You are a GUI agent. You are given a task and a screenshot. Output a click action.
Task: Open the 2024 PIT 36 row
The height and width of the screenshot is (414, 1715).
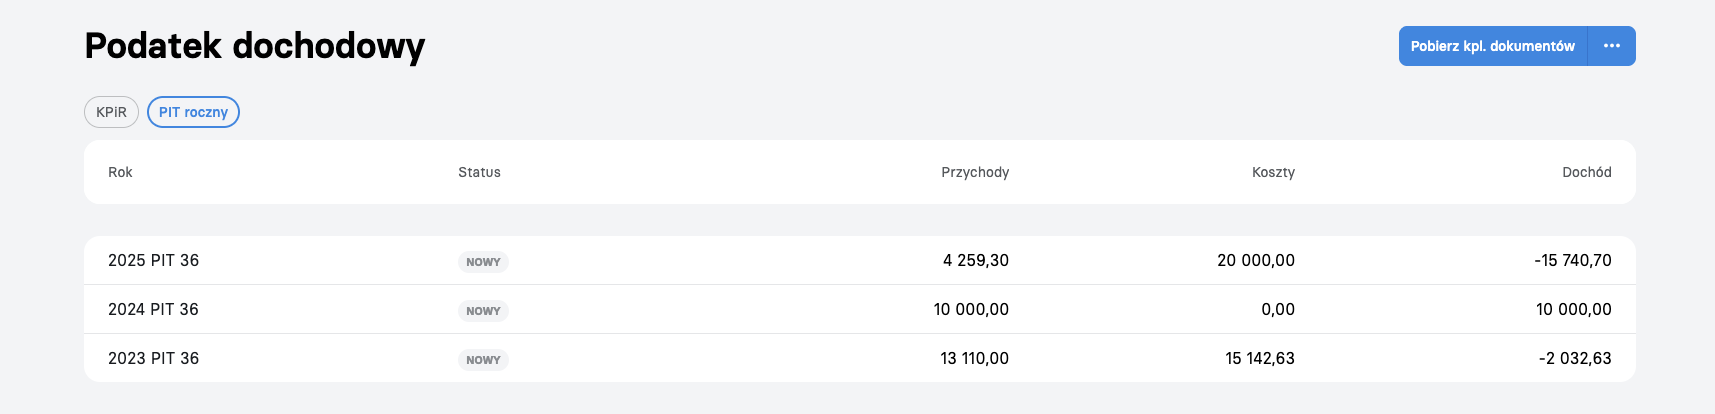(x=860, y=309)
